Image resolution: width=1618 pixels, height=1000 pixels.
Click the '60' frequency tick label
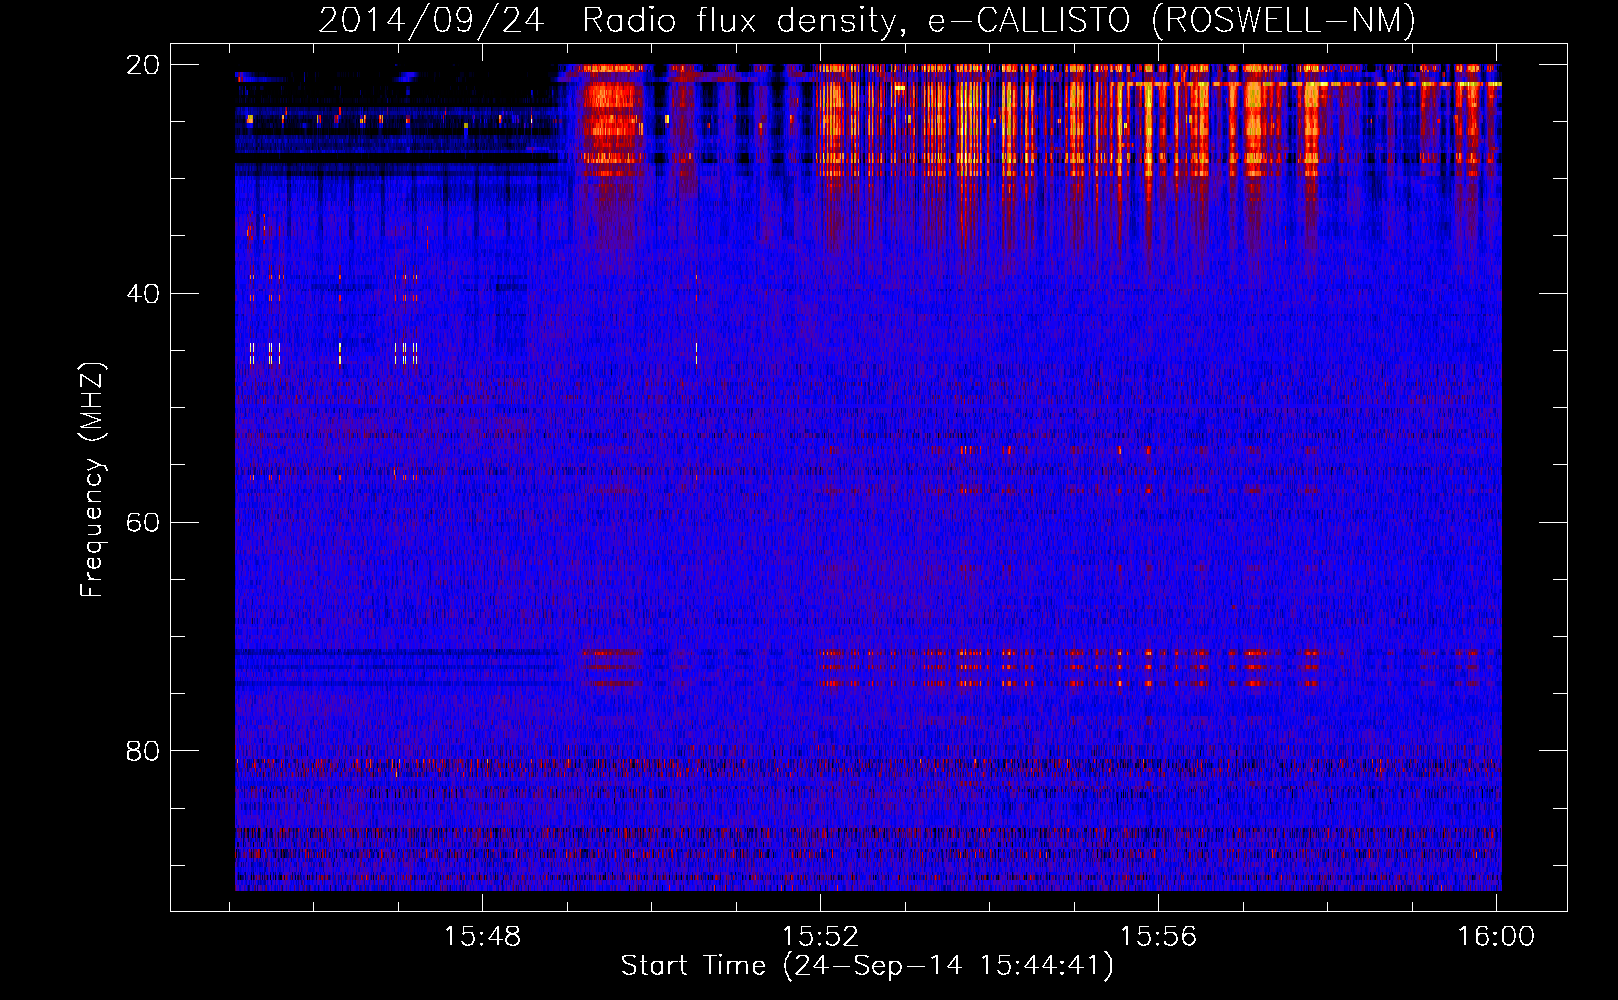click(143, 523)
